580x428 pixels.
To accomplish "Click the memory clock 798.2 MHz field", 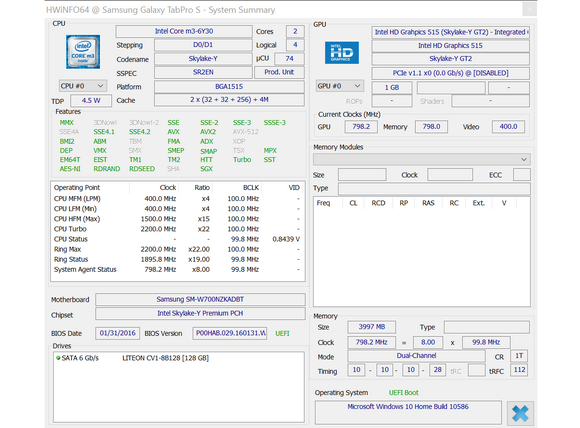I will pos(371,342).
